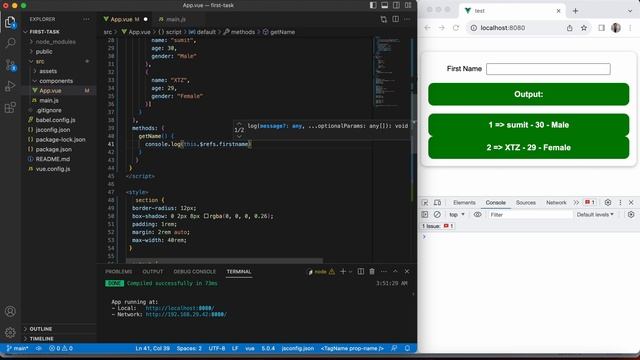Split the editor to the right

[x=396, y=19]
